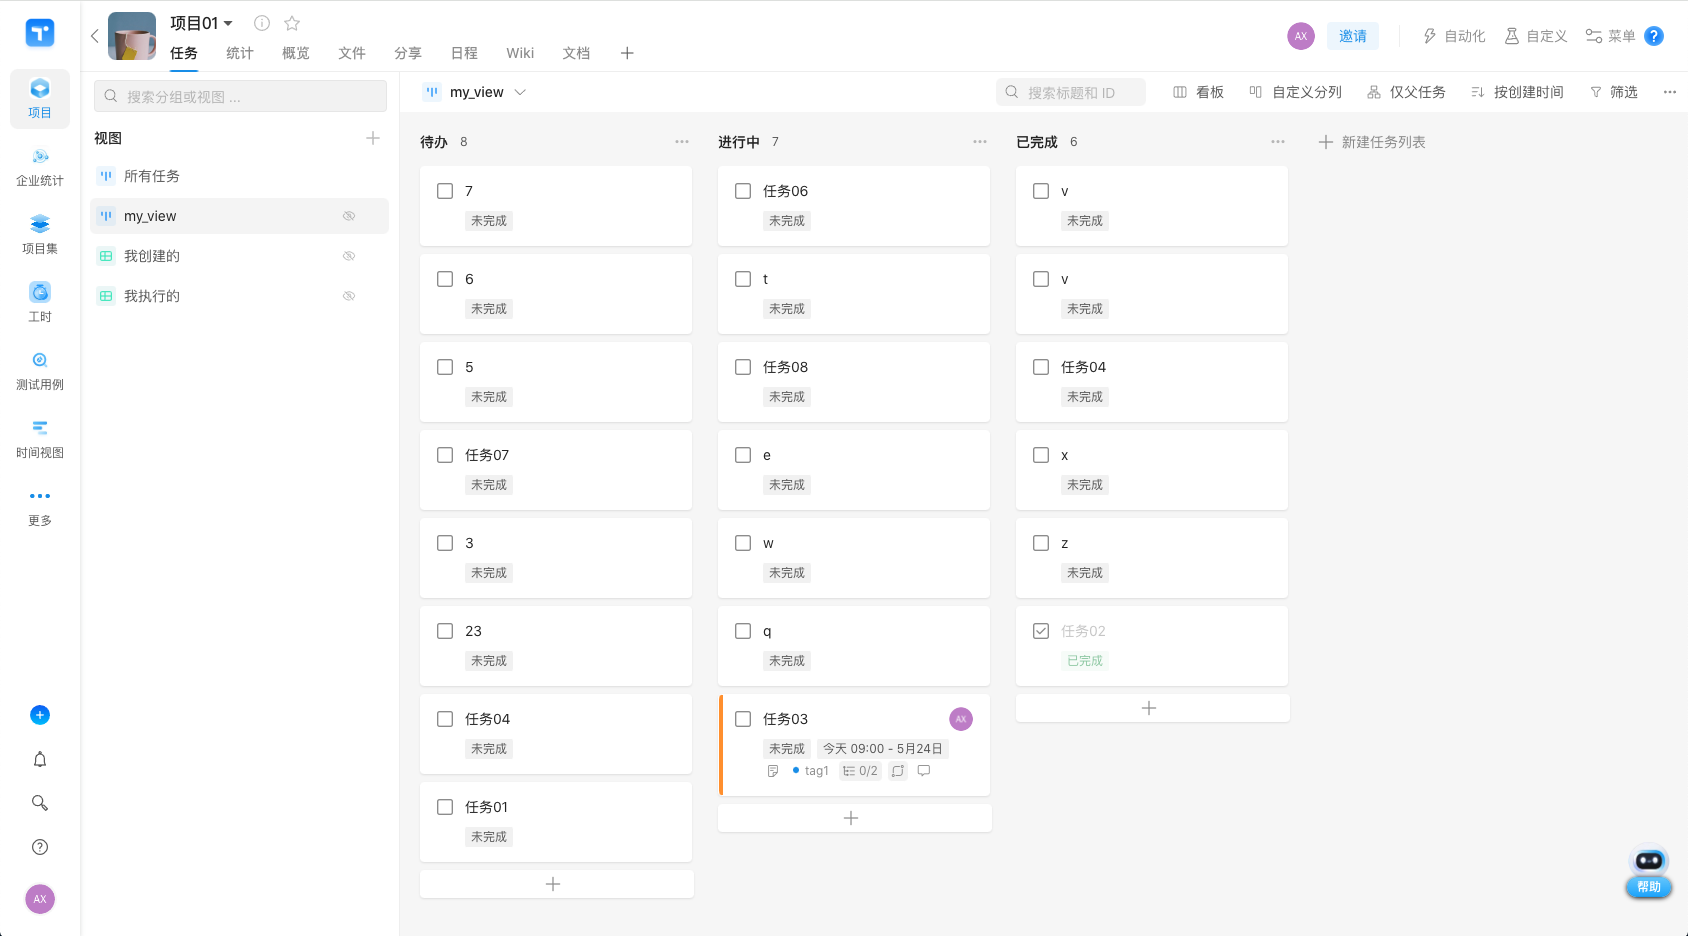Open 项目集 sidebar icon

(x=40, y=235)
